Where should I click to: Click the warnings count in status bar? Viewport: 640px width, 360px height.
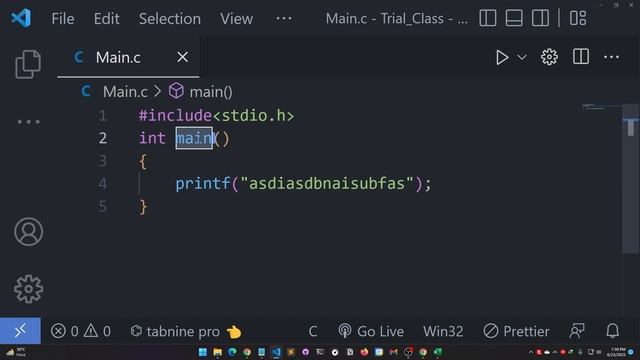coord(97,331)
